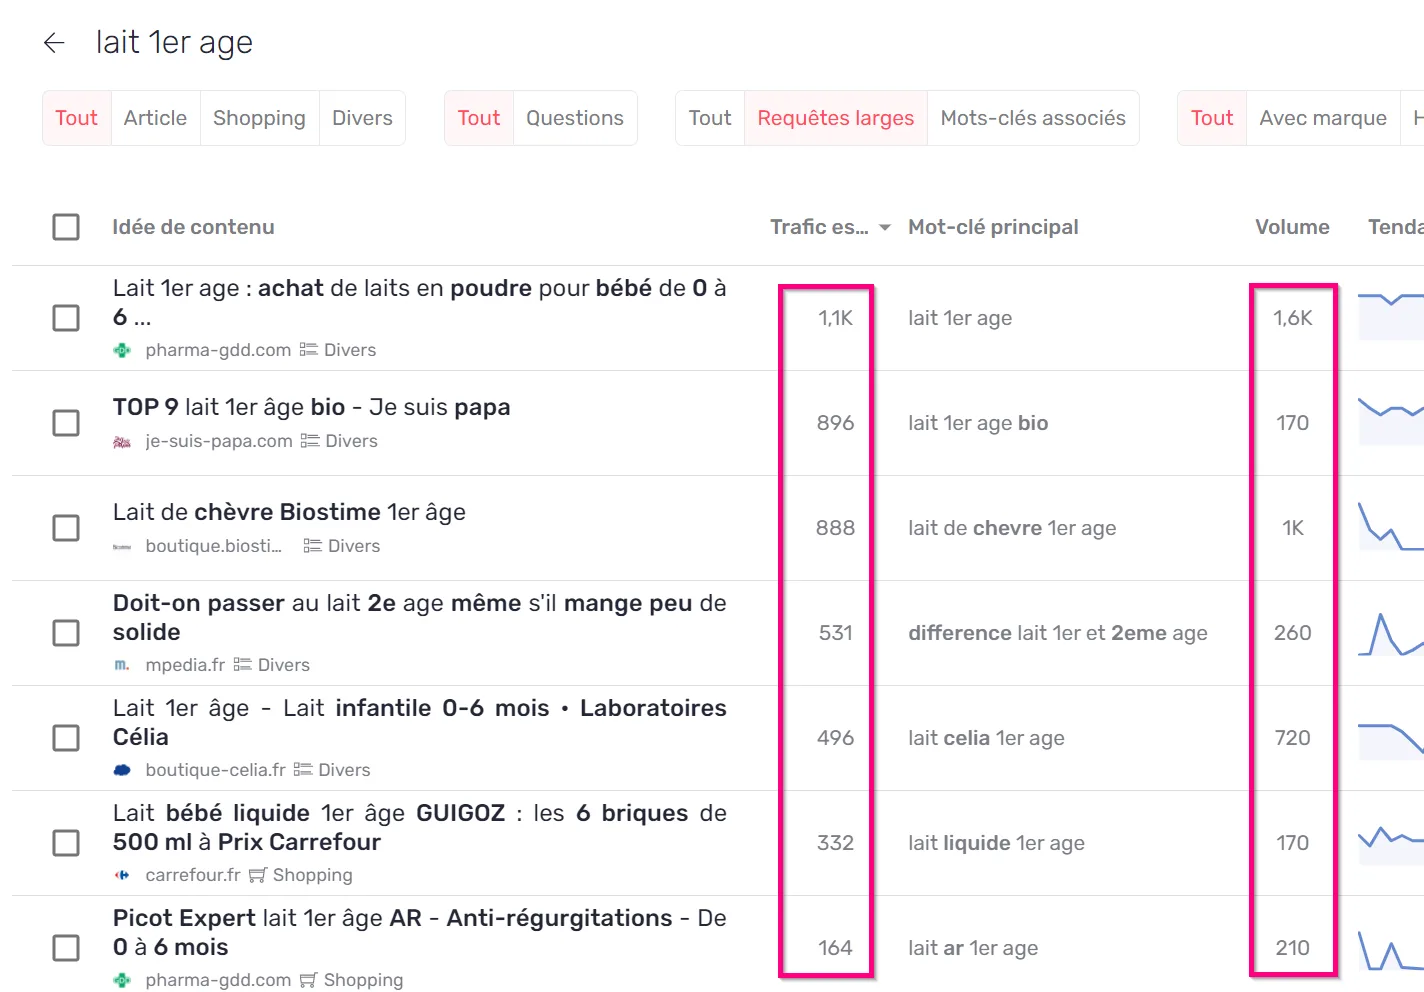This screenshot has width=1424, height=992.
Task: Select Tout beside Avec marque
Action: (x=1212, y=118)
